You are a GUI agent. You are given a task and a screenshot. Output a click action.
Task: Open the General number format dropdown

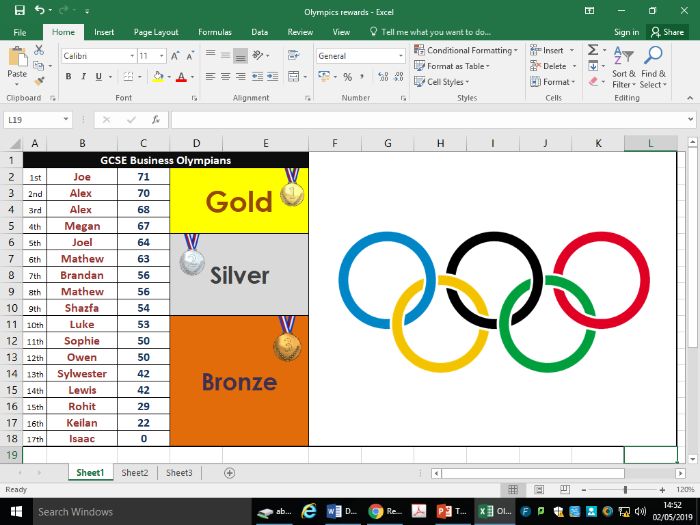click(400, 56)
